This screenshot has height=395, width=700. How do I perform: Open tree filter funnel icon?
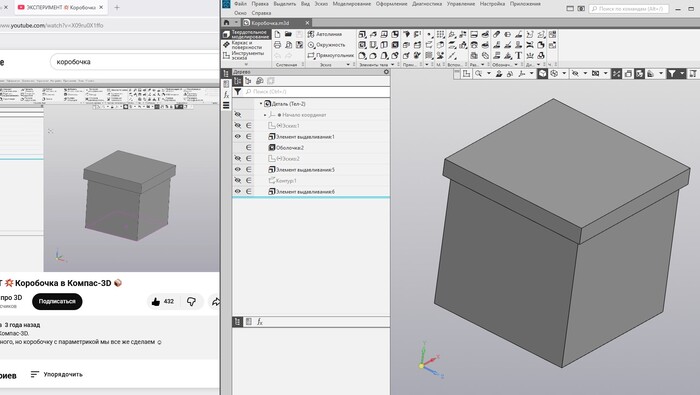tap(238, 91)
